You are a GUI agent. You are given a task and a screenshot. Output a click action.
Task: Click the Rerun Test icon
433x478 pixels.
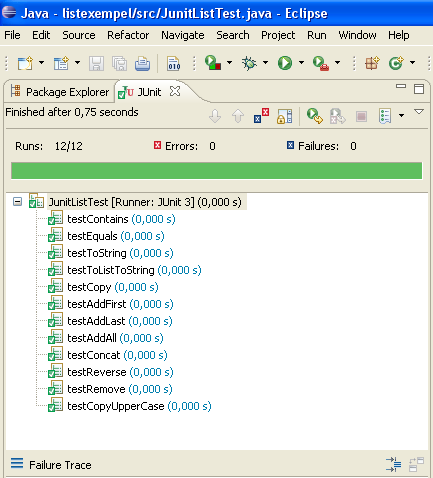pyautogui.click(x=315, y=116)
